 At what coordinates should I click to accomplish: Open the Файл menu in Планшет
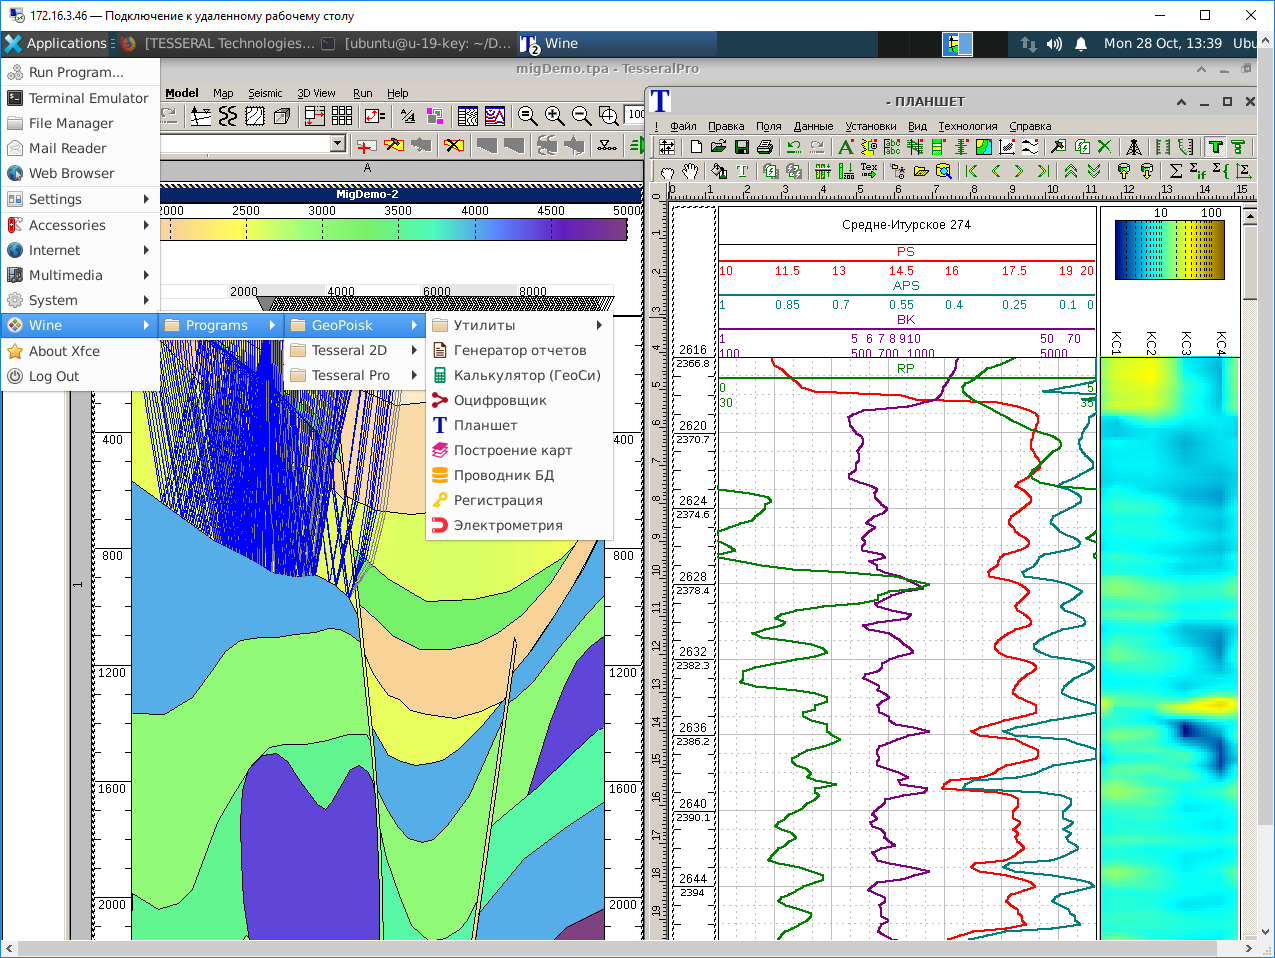point(683,126)
